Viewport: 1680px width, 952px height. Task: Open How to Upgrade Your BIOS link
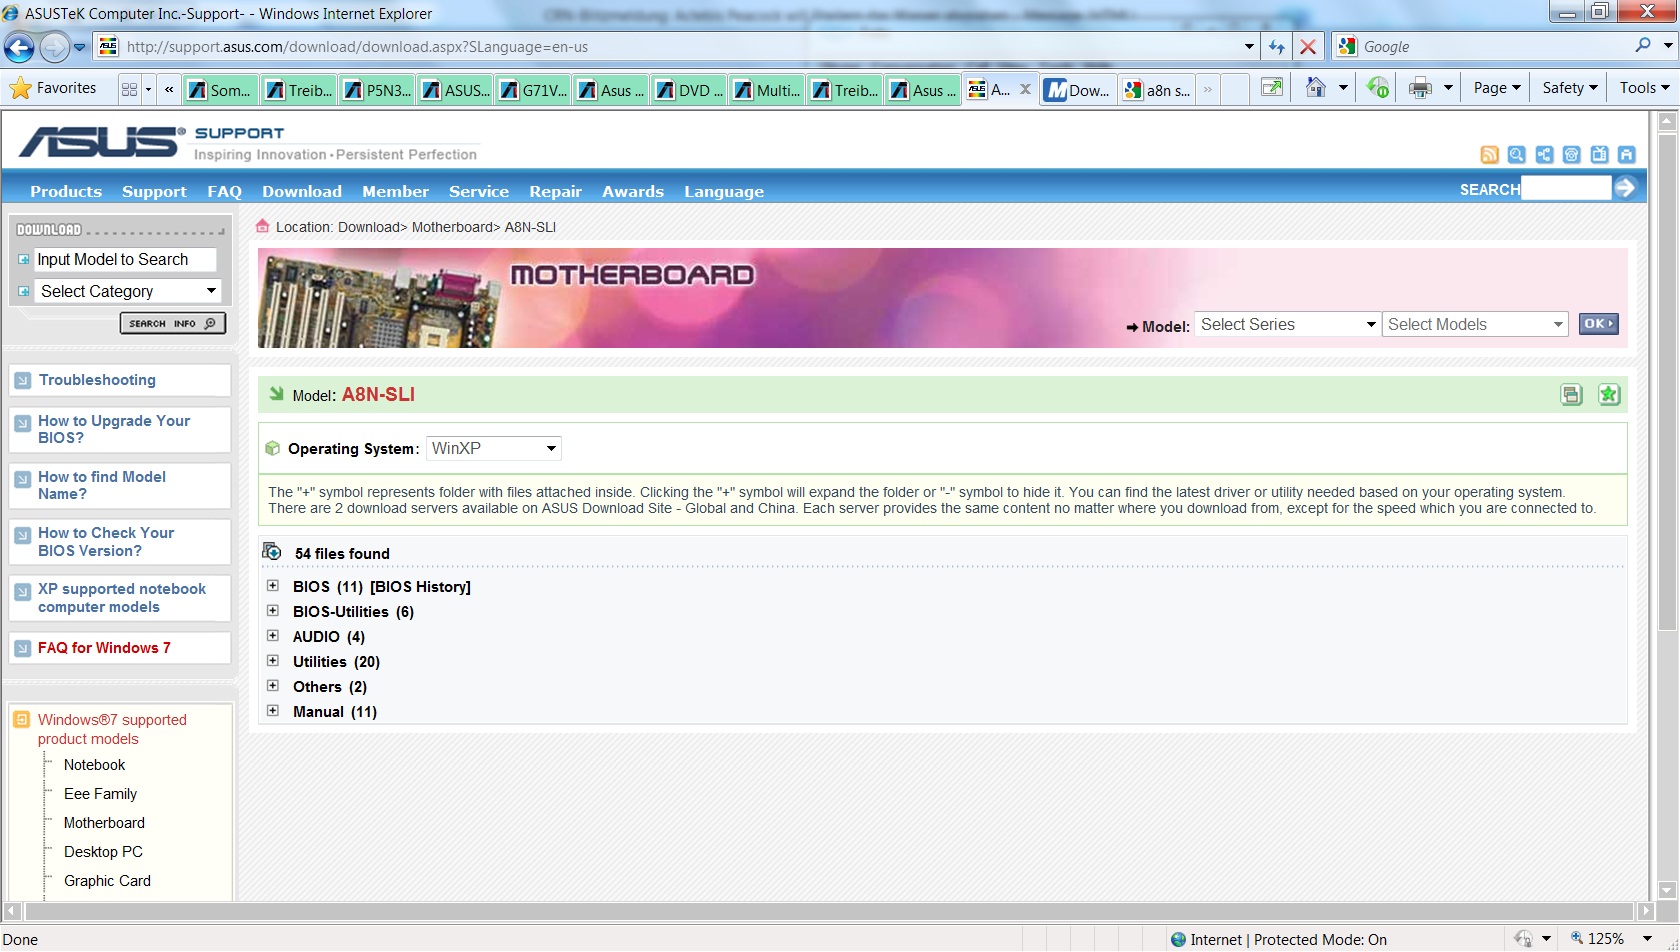pos(114,429)
